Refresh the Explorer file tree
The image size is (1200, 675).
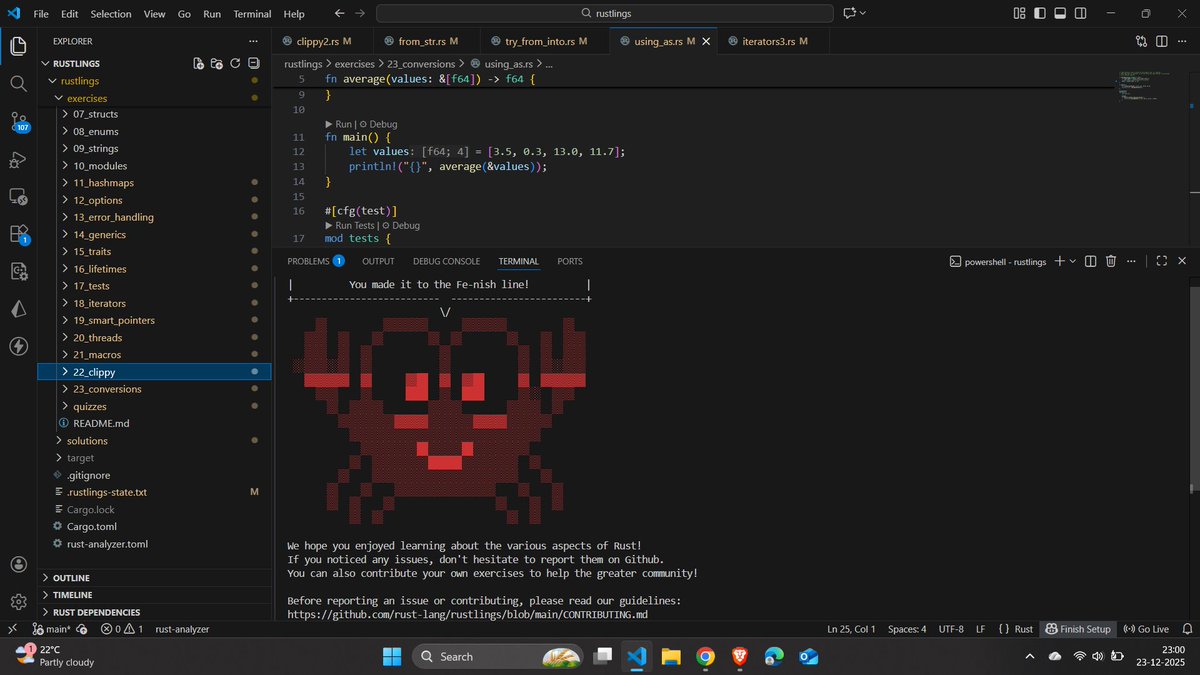[x=235, y=63]
